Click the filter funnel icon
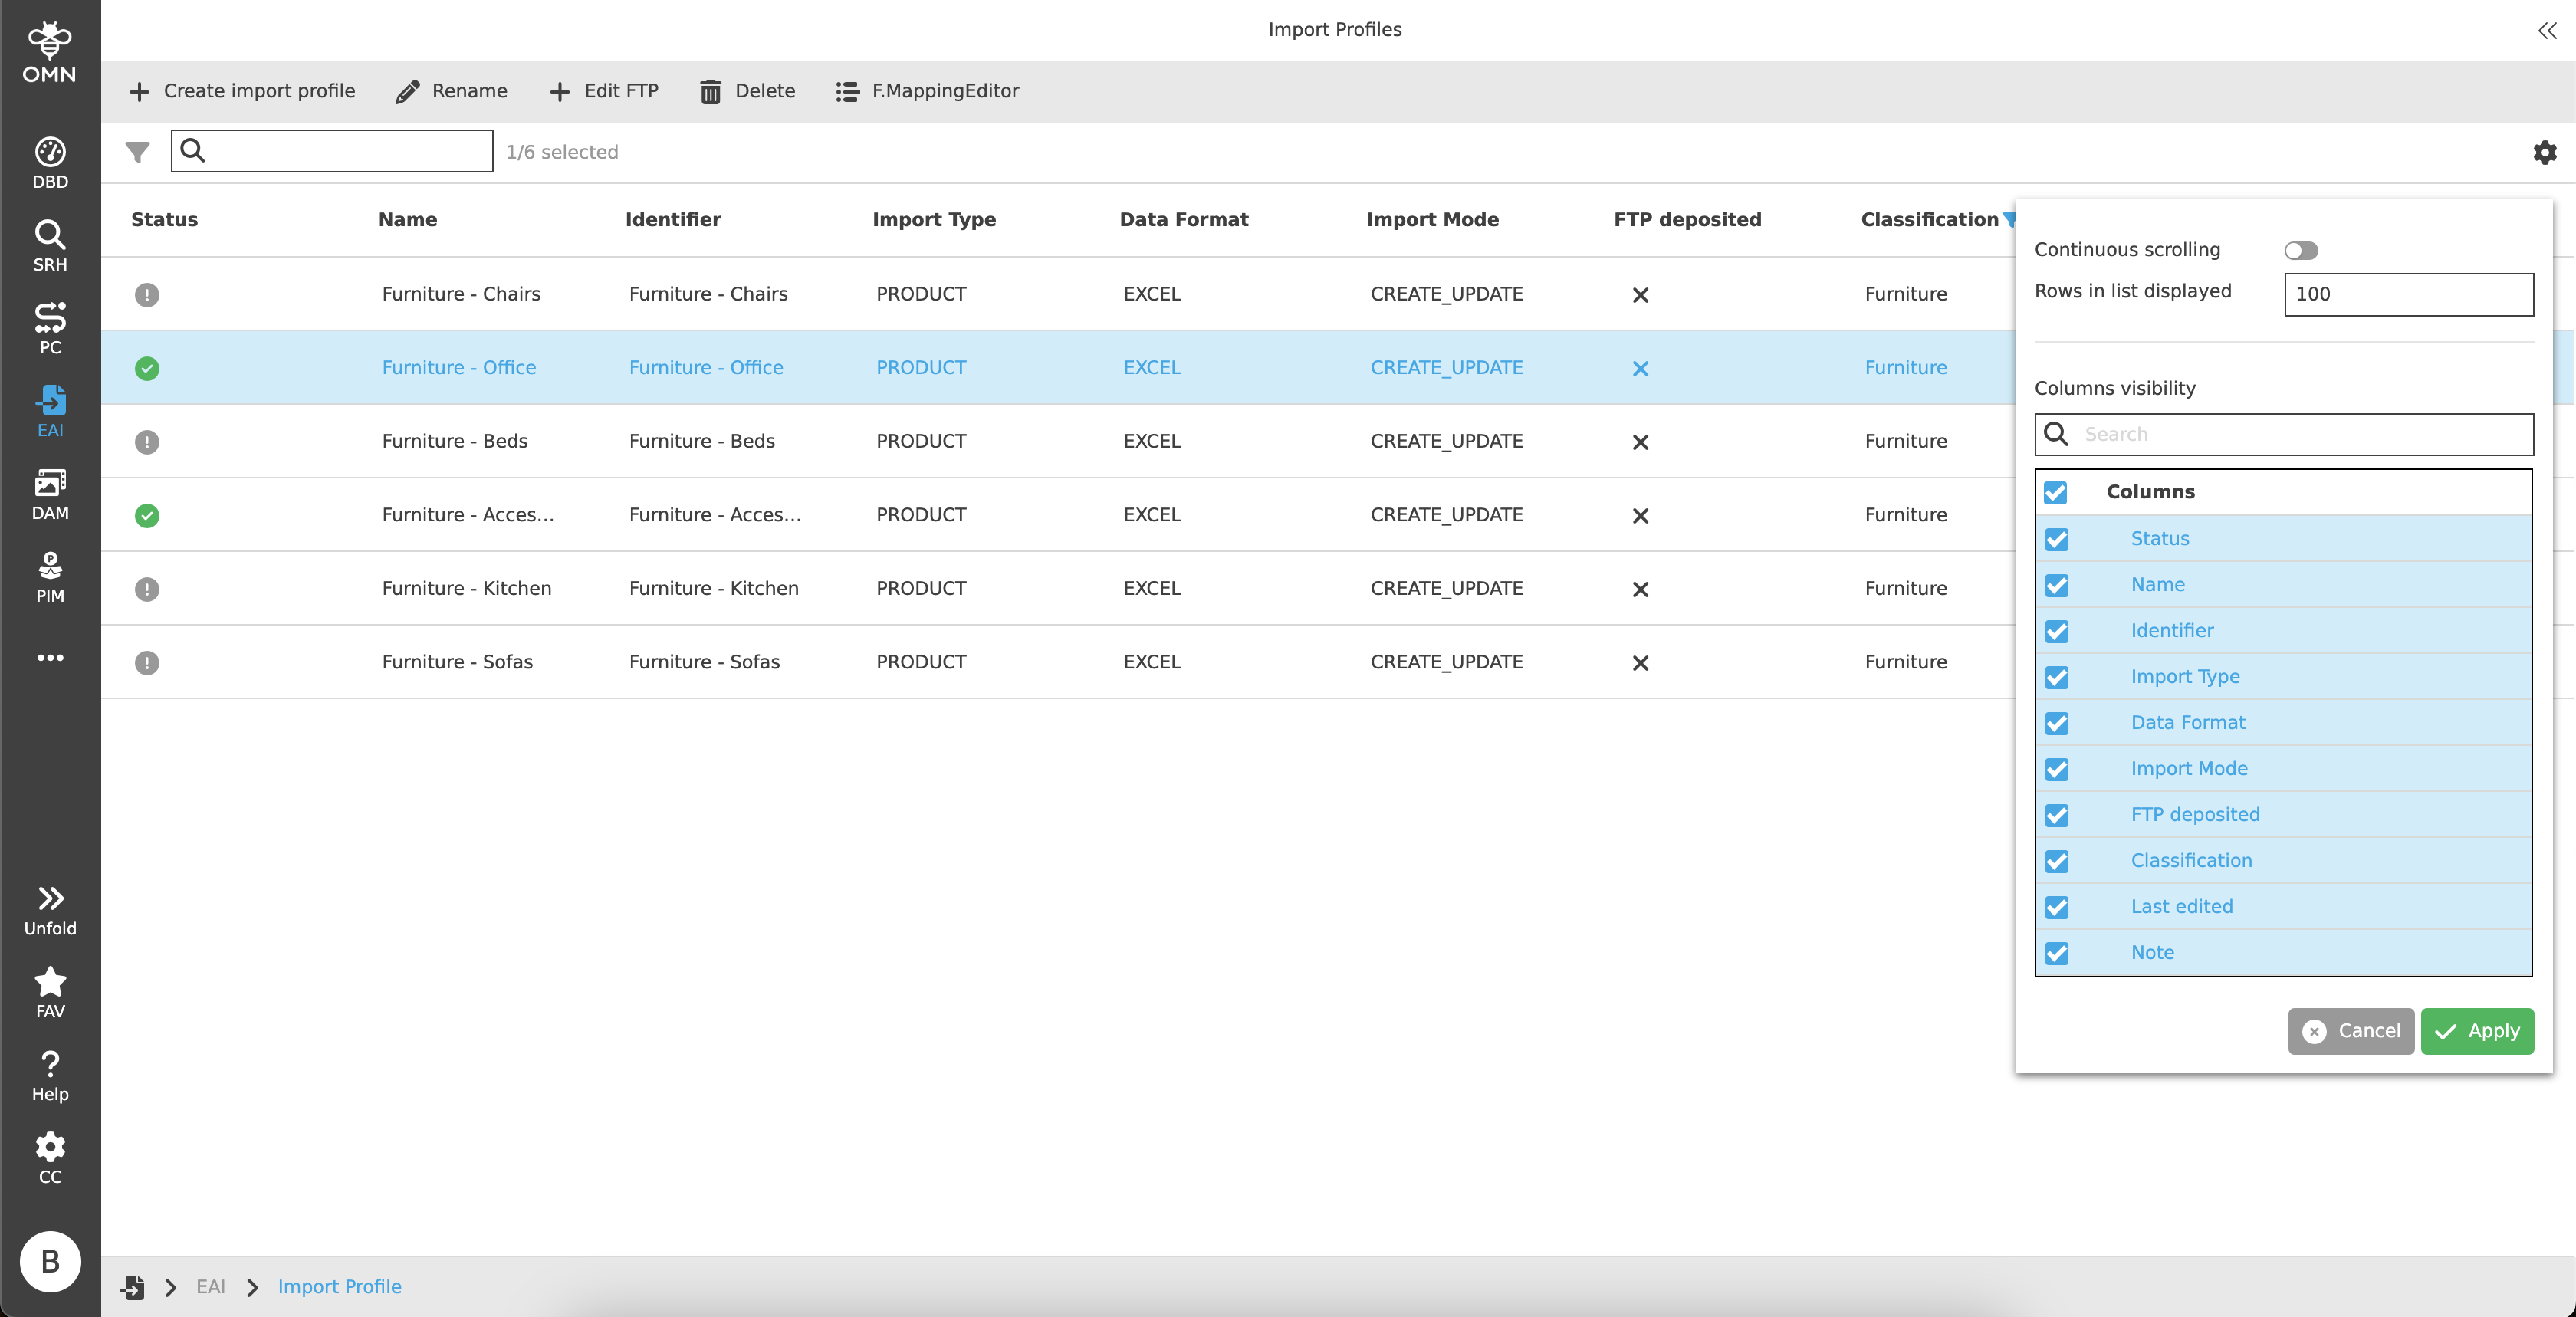 pos(137,152)
